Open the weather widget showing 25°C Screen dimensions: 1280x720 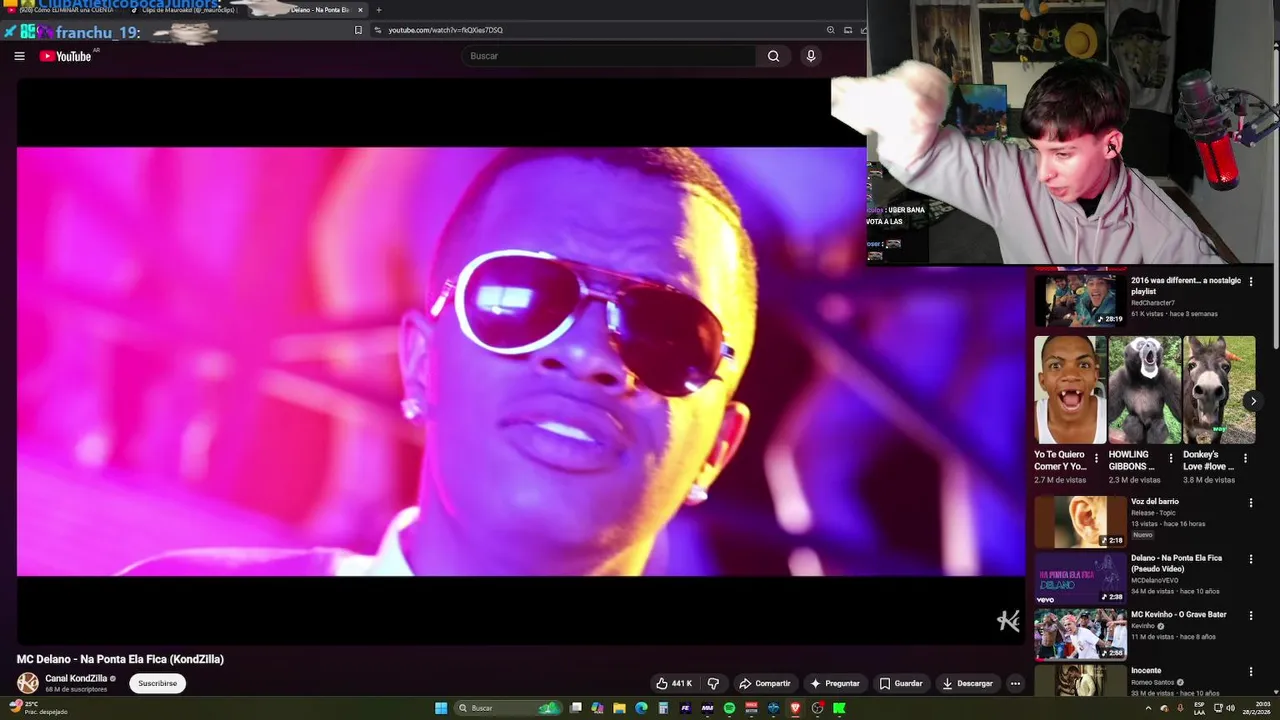tap(38, 708)
